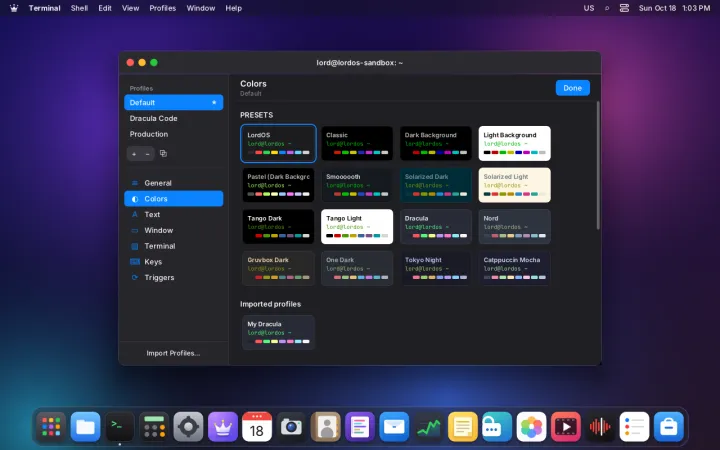Open the Profiles menu

[163, 8]
